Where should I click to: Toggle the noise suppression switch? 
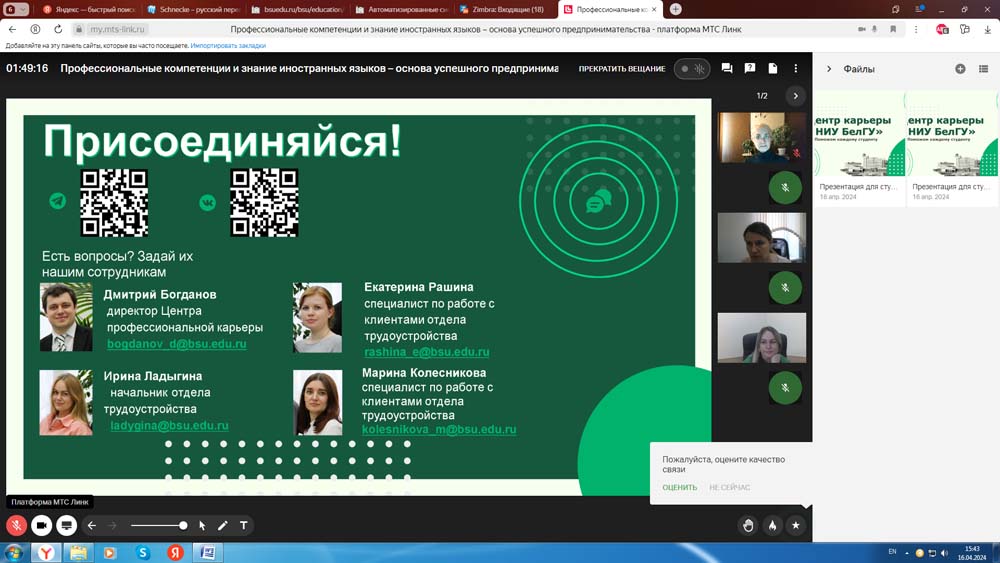[x=691, y=69]
